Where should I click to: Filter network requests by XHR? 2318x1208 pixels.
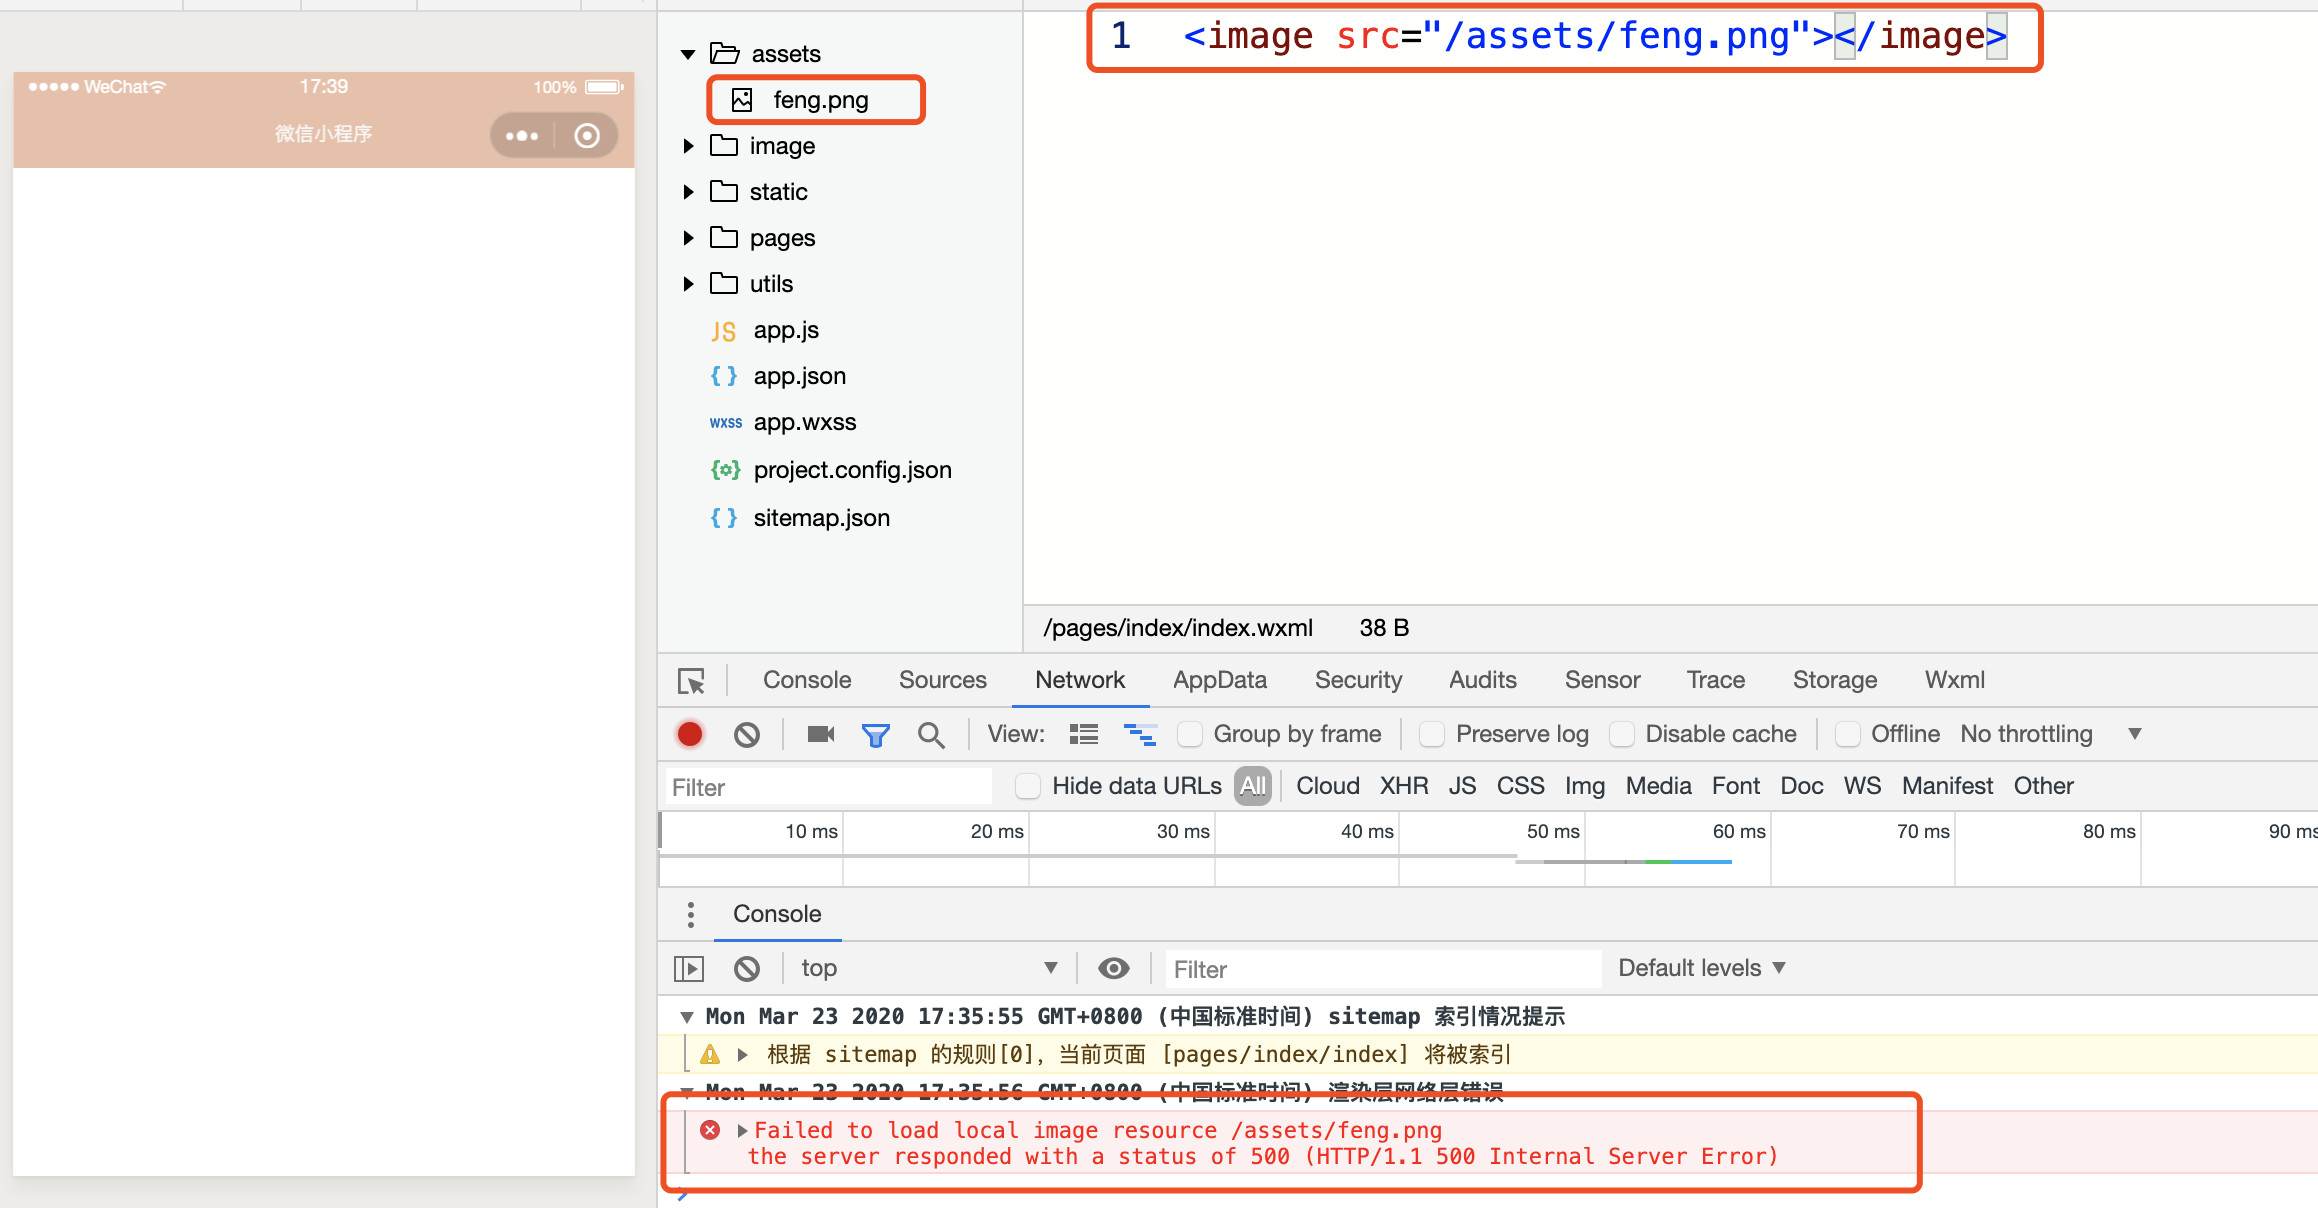pyautogui.click(x=1403, y=786)
